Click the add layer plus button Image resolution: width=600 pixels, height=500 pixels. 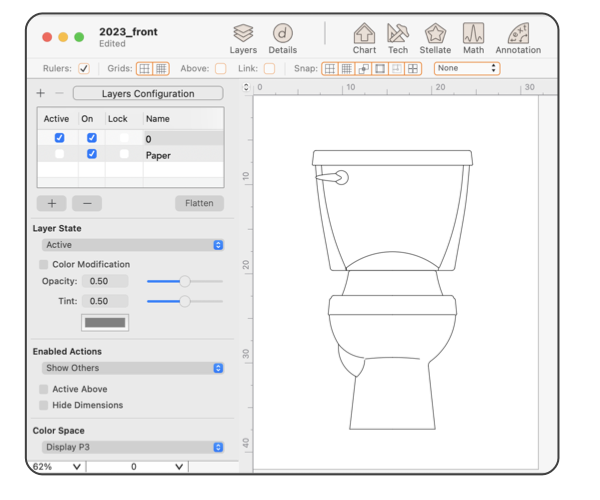[x=52, y=203]
